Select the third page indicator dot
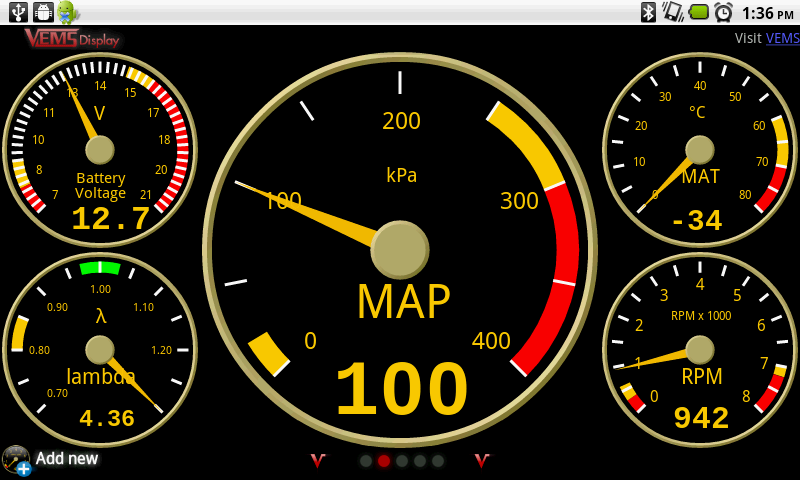 point(402,461)
